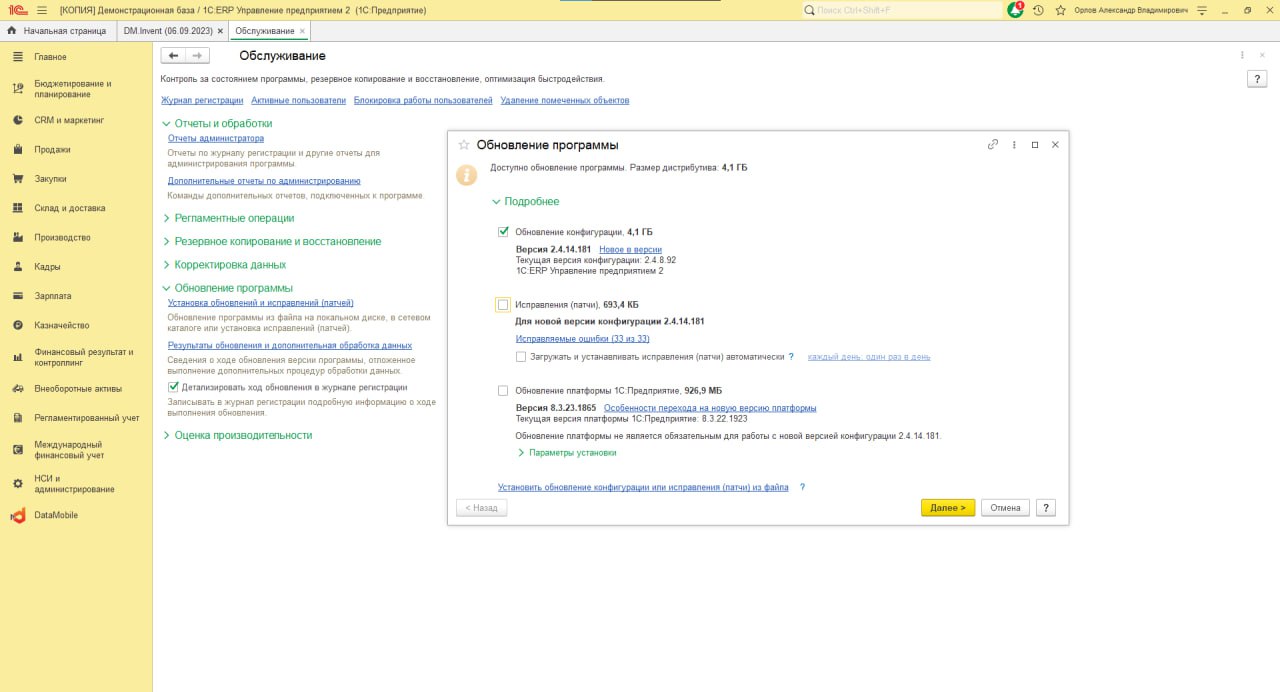This screenshot has height=692, width=1280.
Task: Add update dialog to favorites star
Action: coord(463,145)
